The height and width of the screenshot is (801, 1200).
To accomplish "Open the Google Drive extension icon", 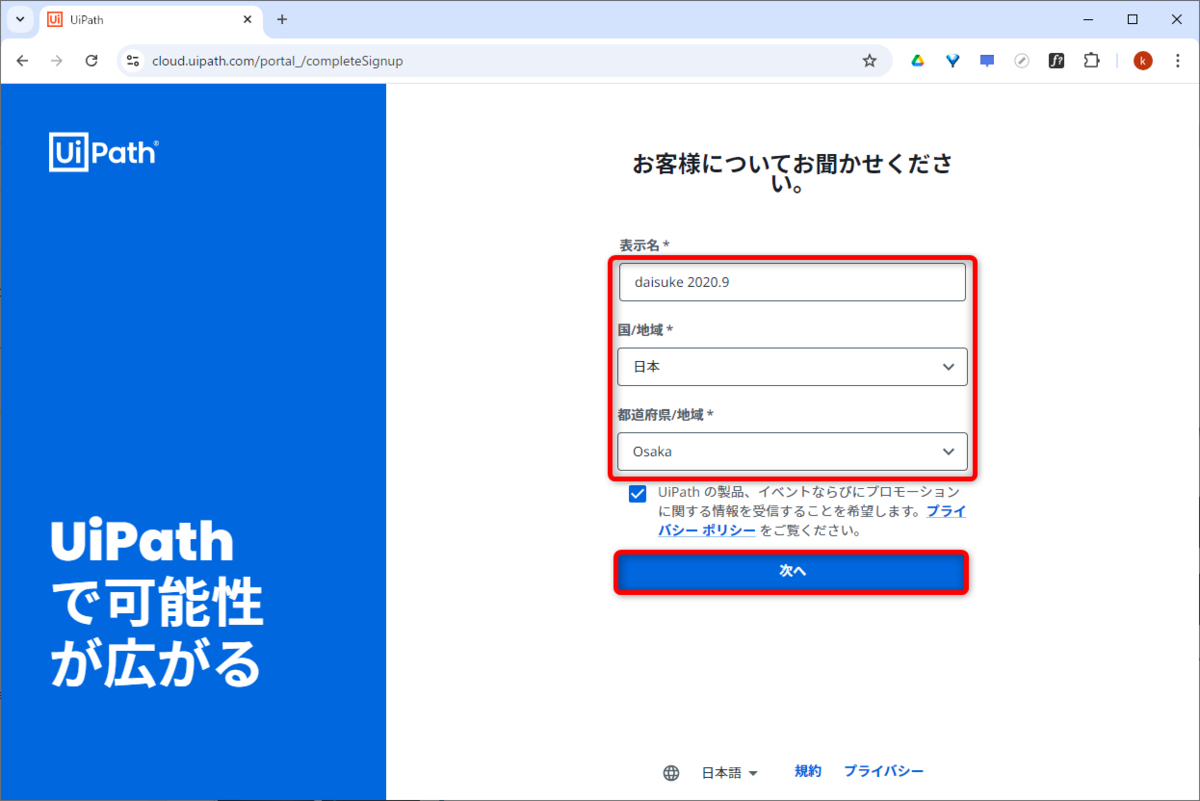I will 917,61.
